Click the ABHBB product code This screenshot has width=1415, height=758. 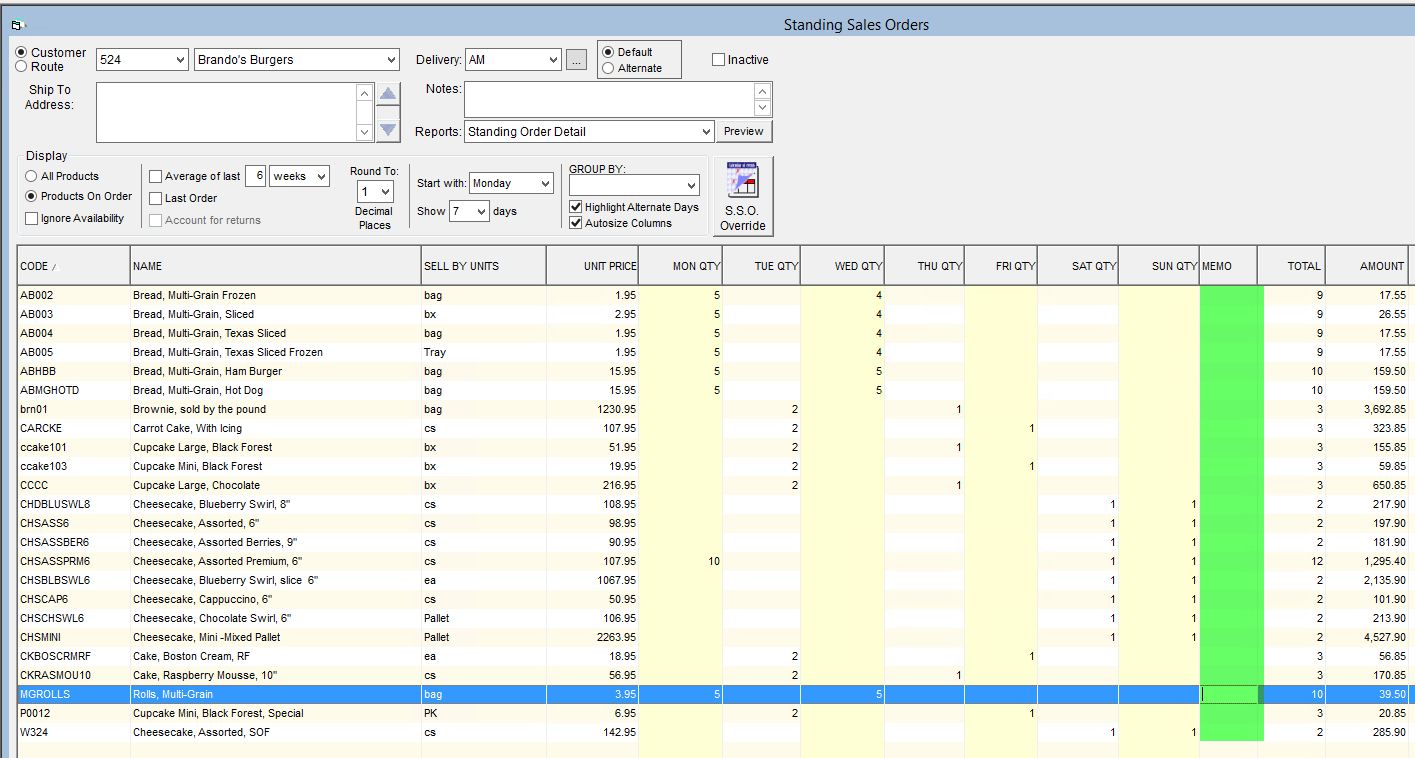(74, 371)
